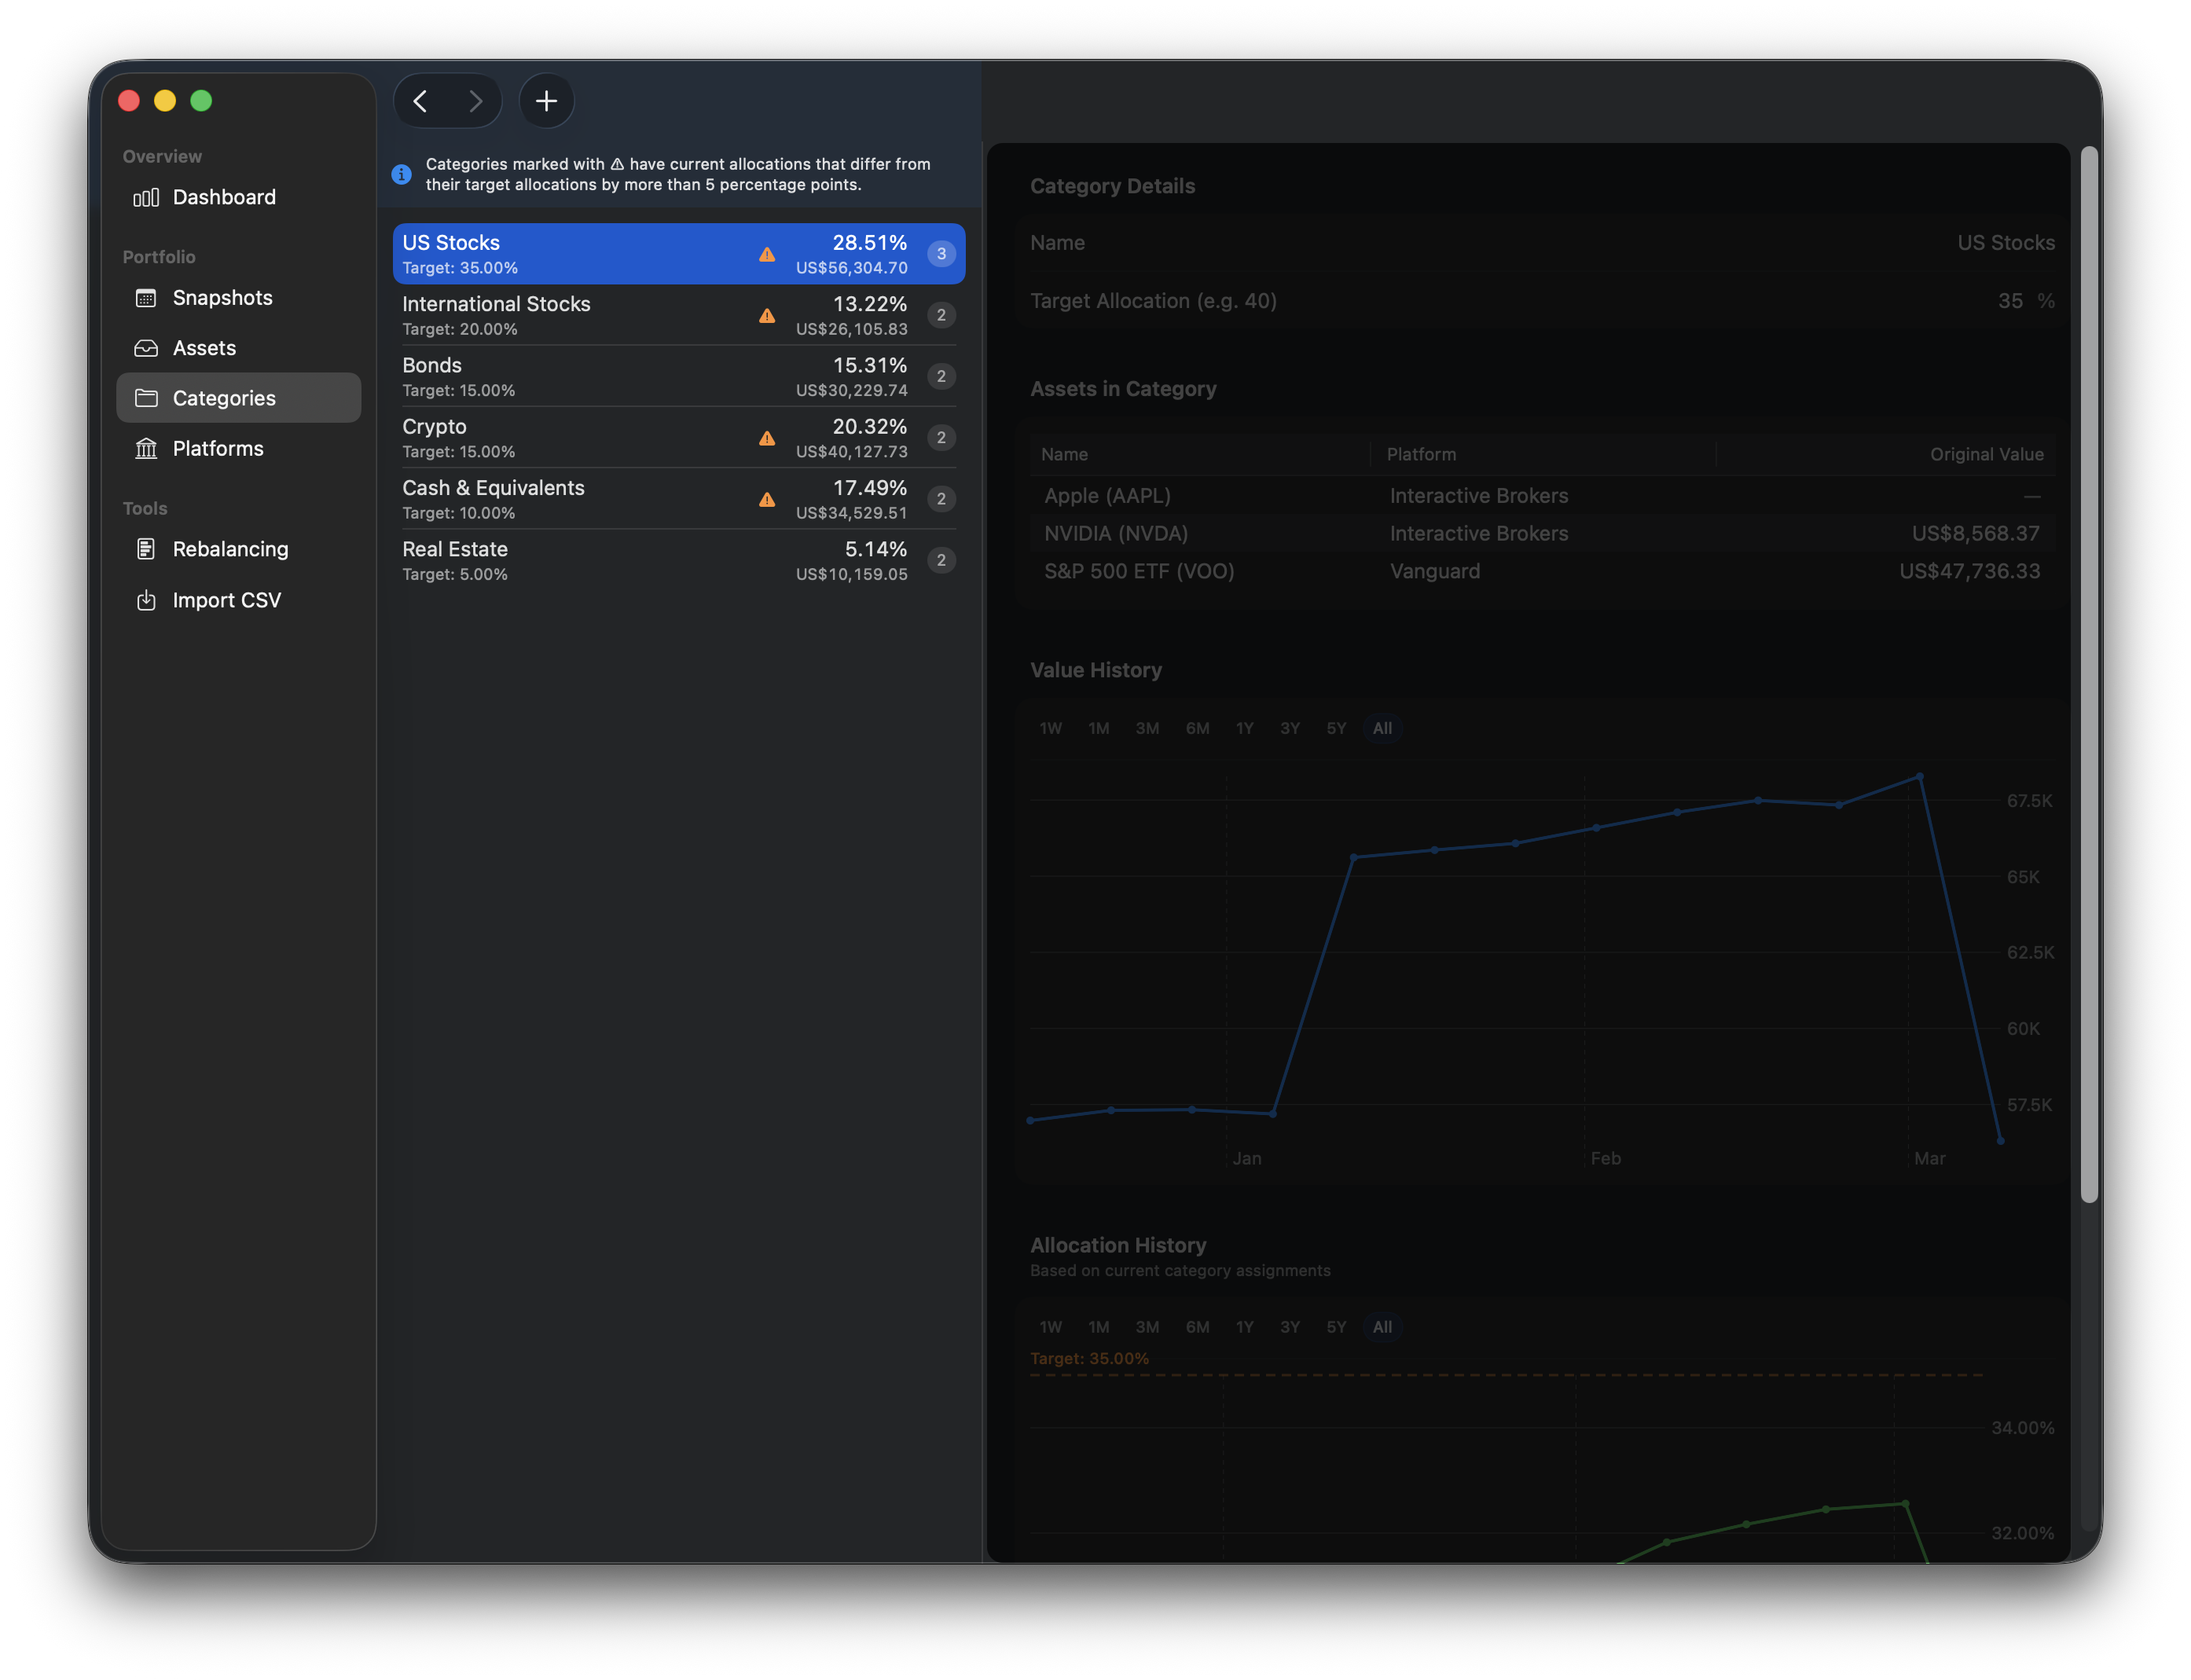This screenshot has height=1680, width=2191.
Task: Open Snapshots from its calendar icon
Action: [x=146, y=298]
